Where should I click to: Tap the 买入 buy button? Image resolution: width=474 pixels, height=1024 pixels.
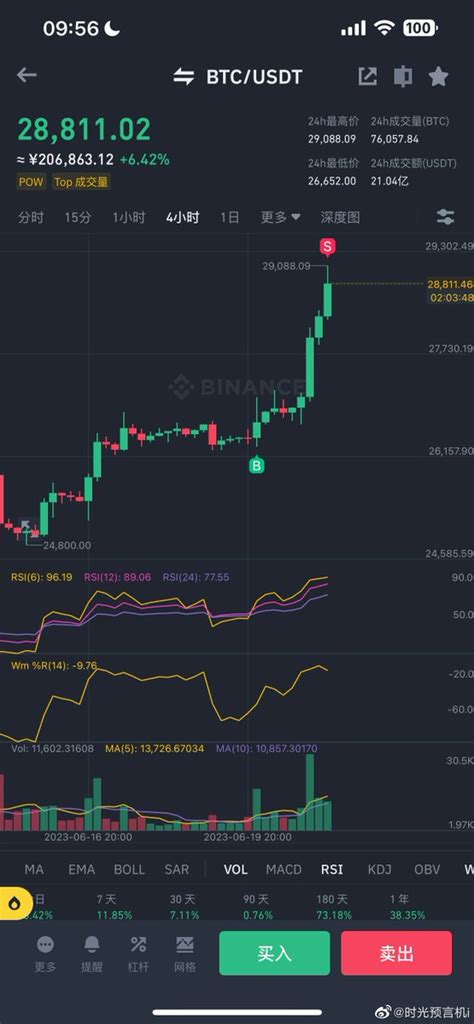[274, 953]
